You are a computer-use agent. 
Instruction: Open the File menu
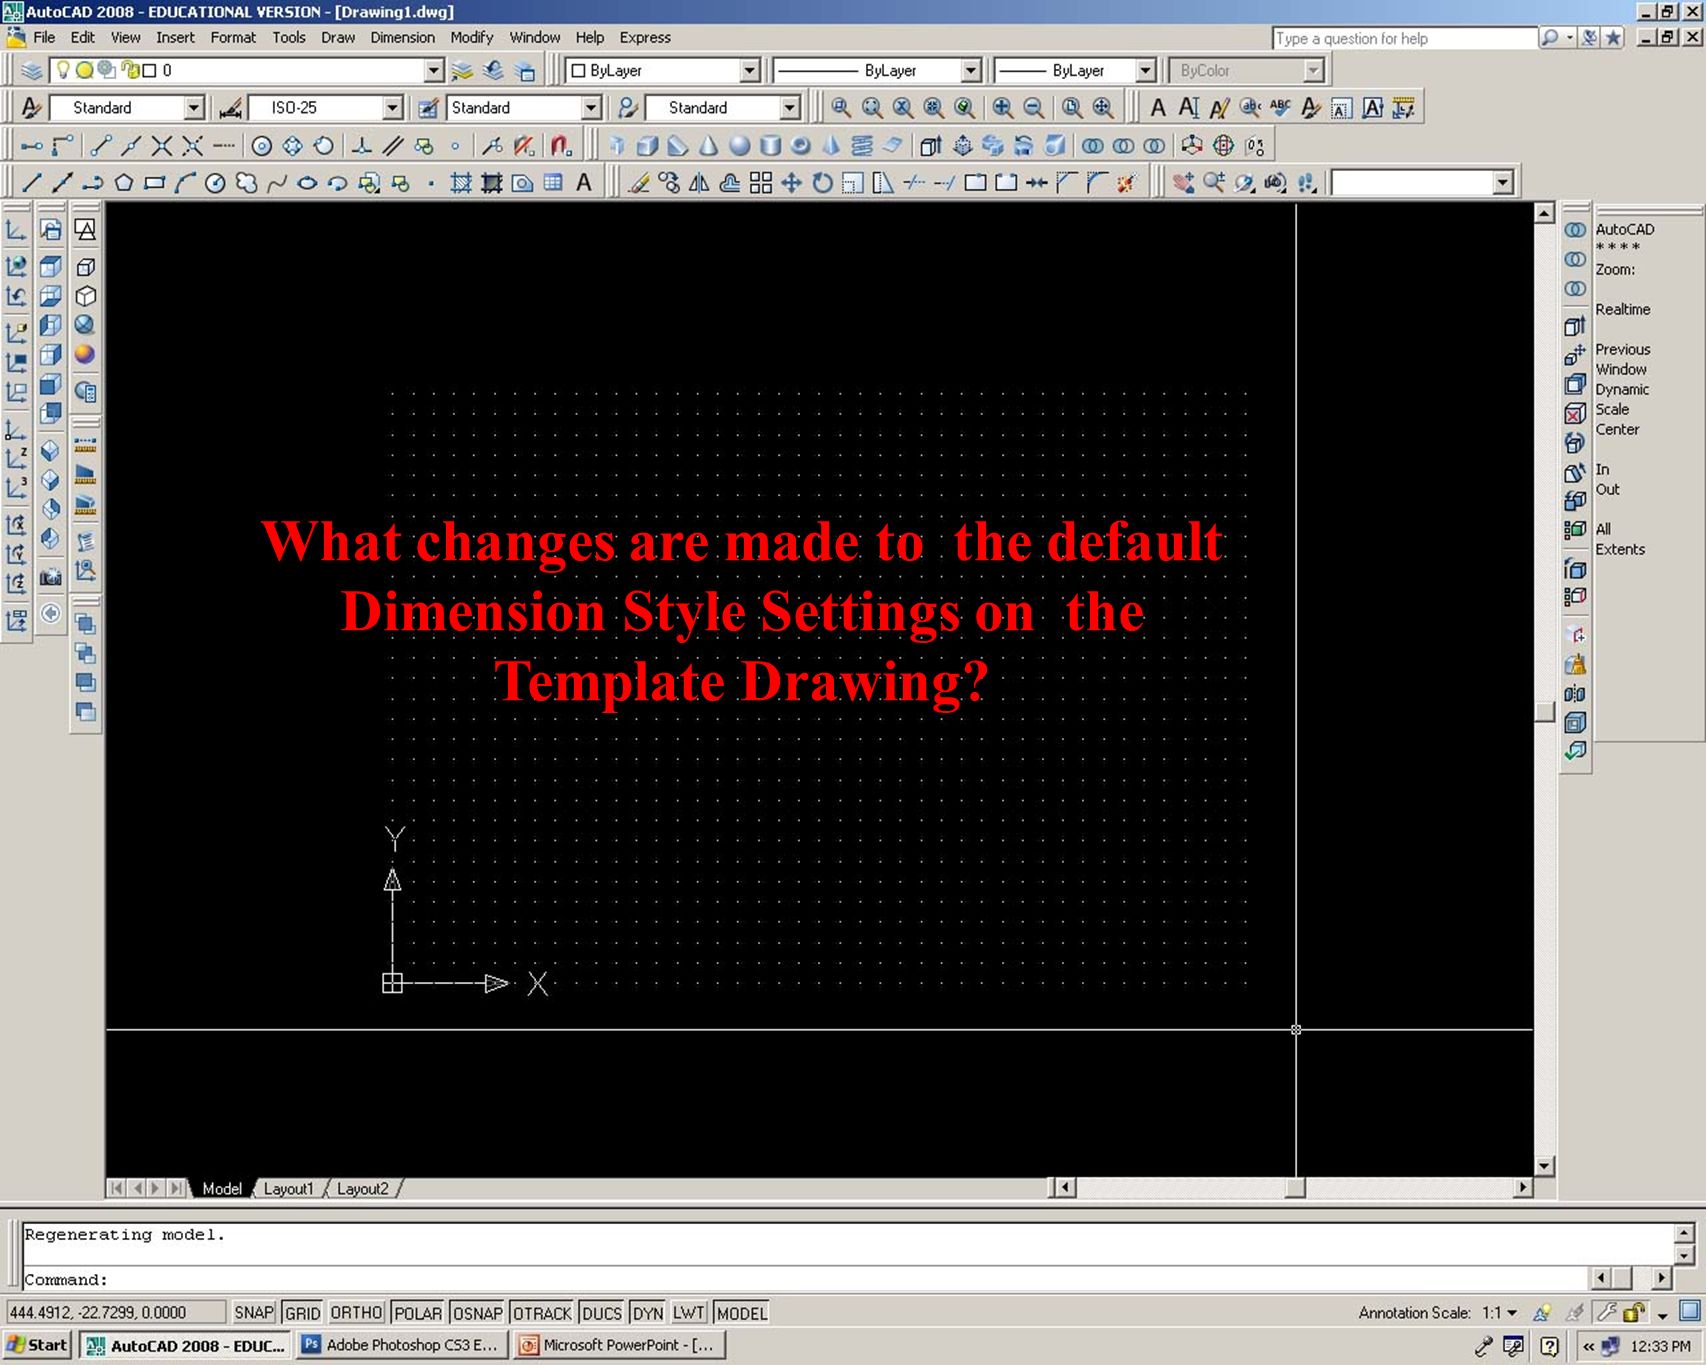pos(44,38)
